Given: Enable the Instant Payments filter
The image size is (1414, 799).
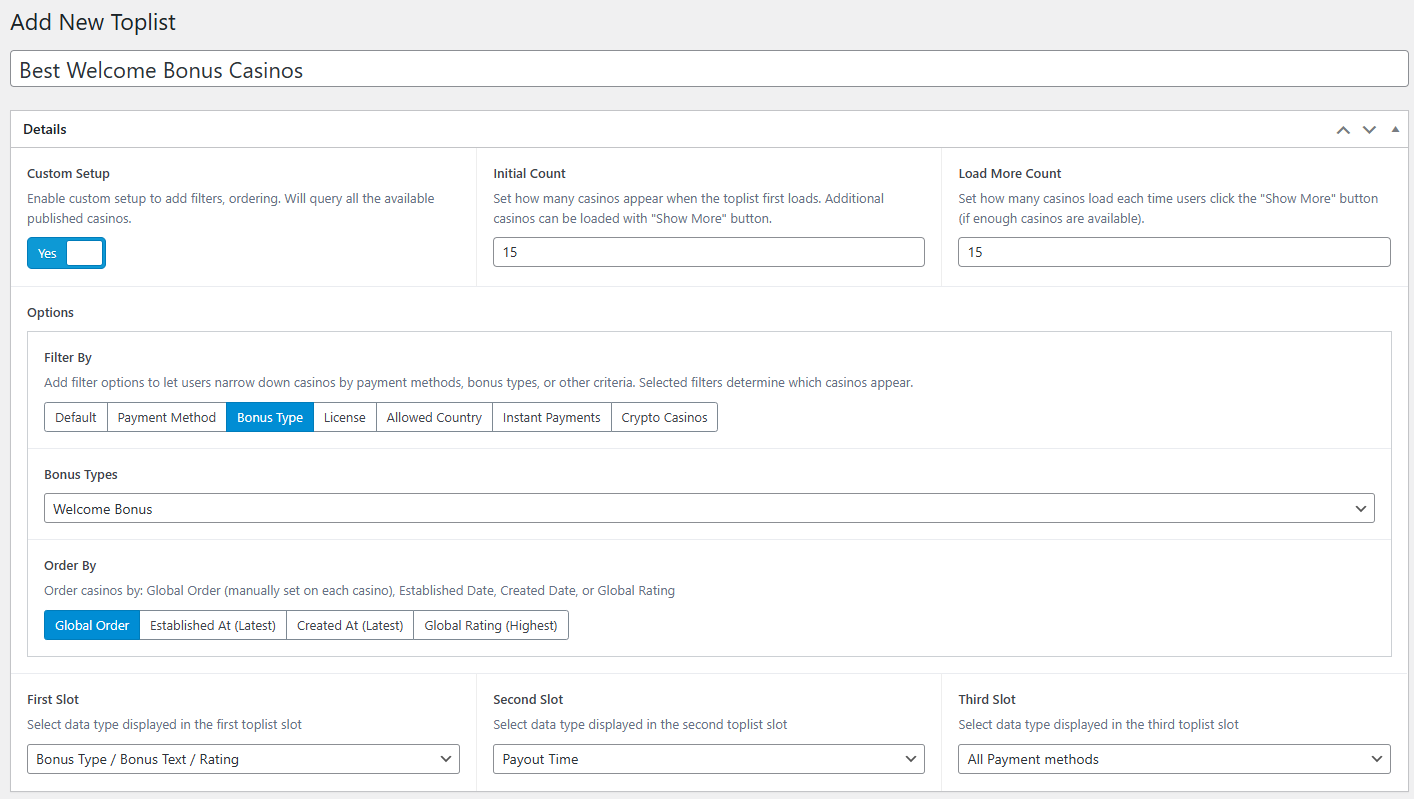Looking at the screenshot, I should (551, 417).
